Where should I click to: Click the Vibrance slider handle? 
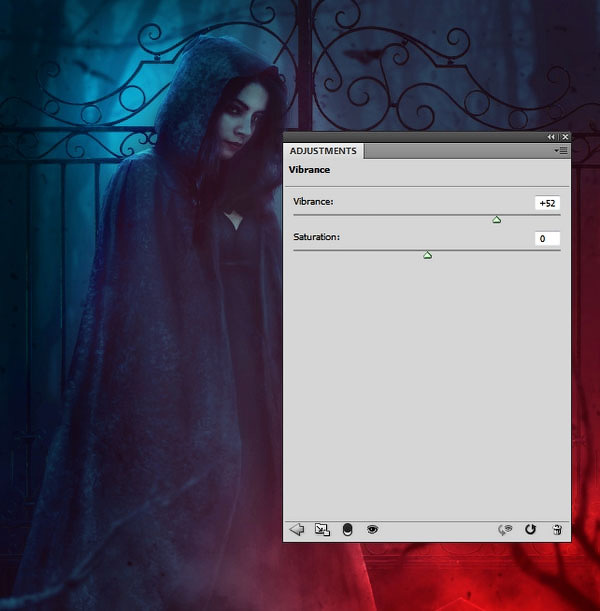[x=496, y=220]
